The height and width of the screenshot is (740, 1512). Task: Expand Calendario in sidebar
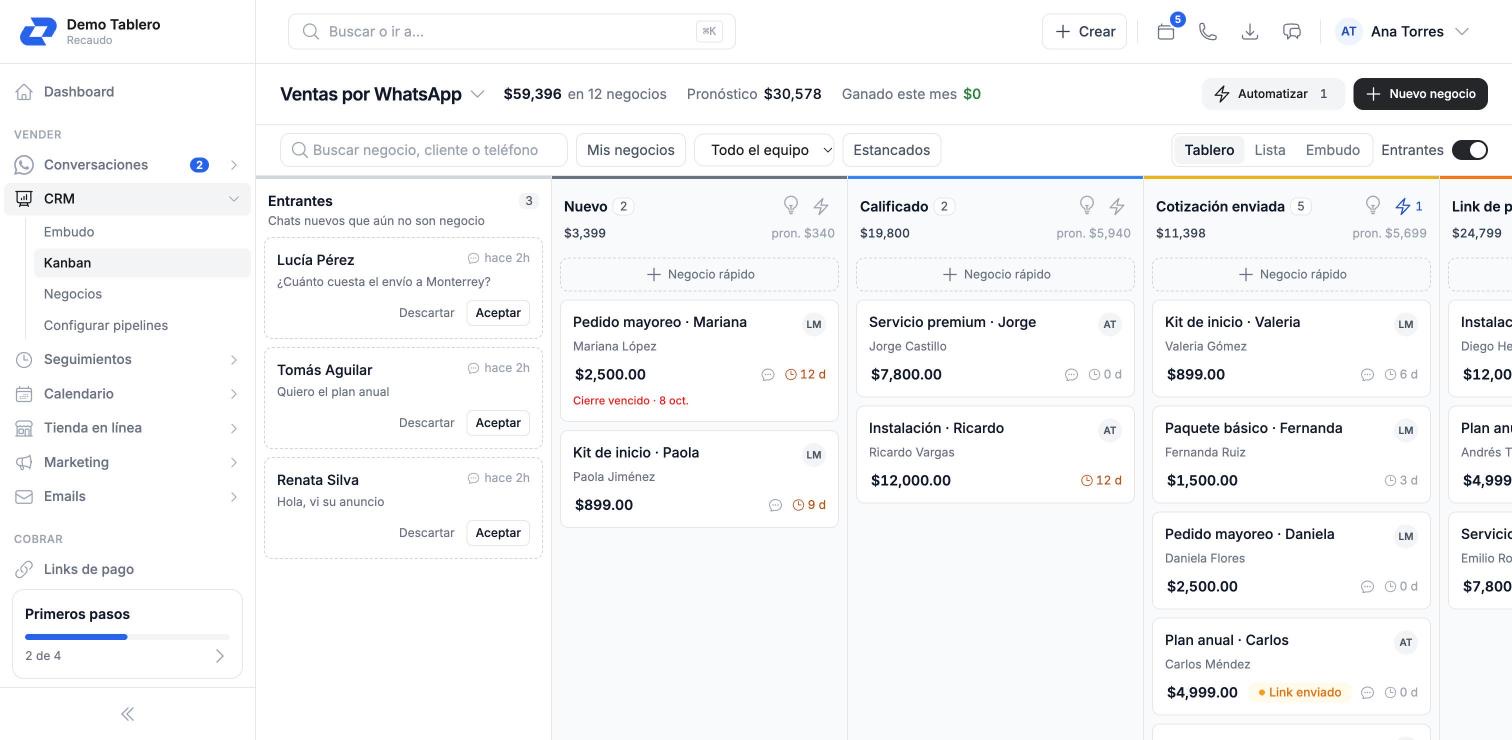(234, 394)
